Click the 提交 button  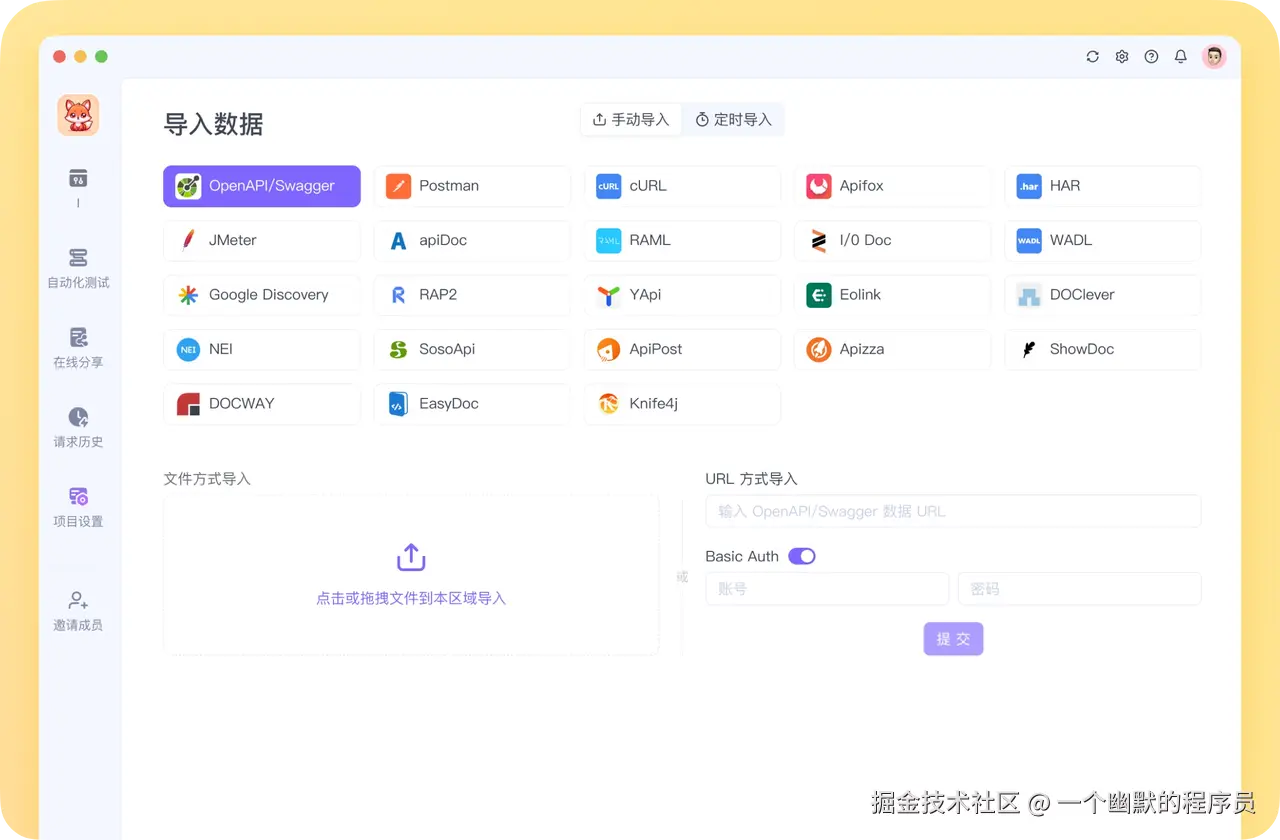click(x=953, y=639)
